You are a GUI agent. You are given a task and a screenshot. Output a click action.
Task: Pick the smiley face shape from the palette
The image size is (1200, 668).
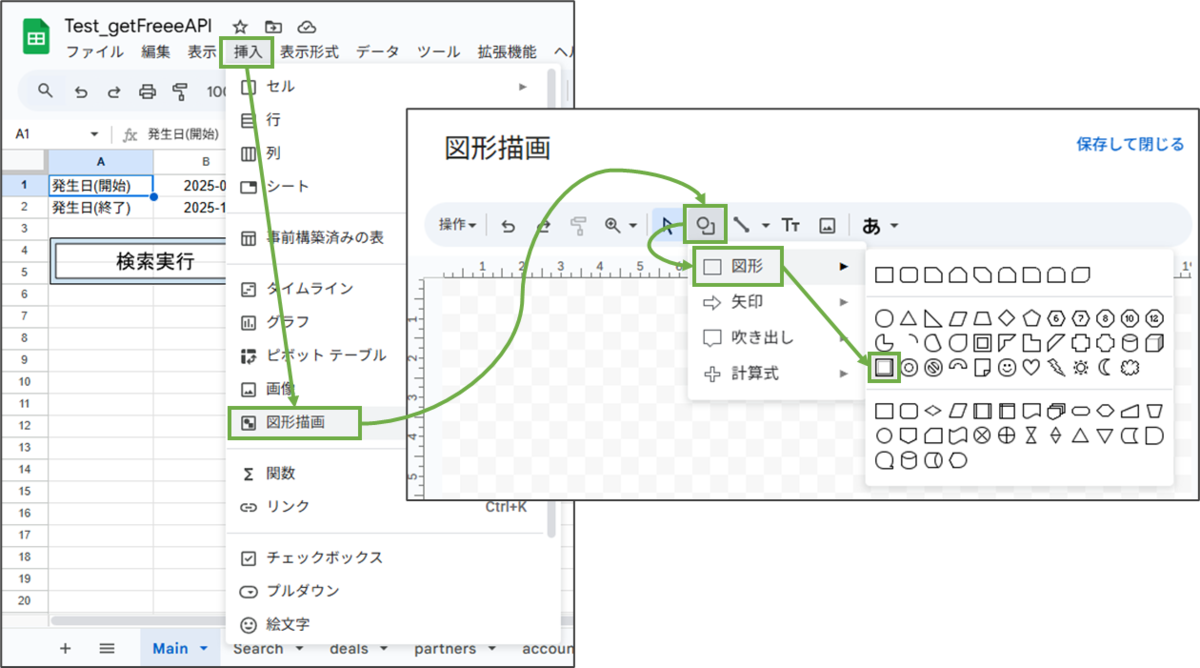click(x=1007, y=368)
